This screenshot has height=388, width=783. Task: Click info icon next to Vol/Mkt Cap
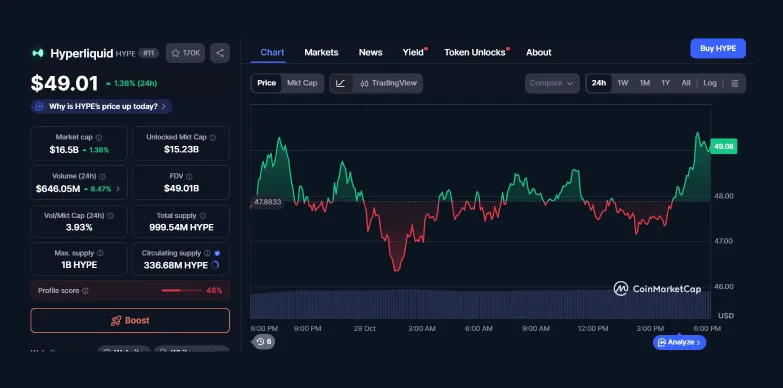(110, 216)
